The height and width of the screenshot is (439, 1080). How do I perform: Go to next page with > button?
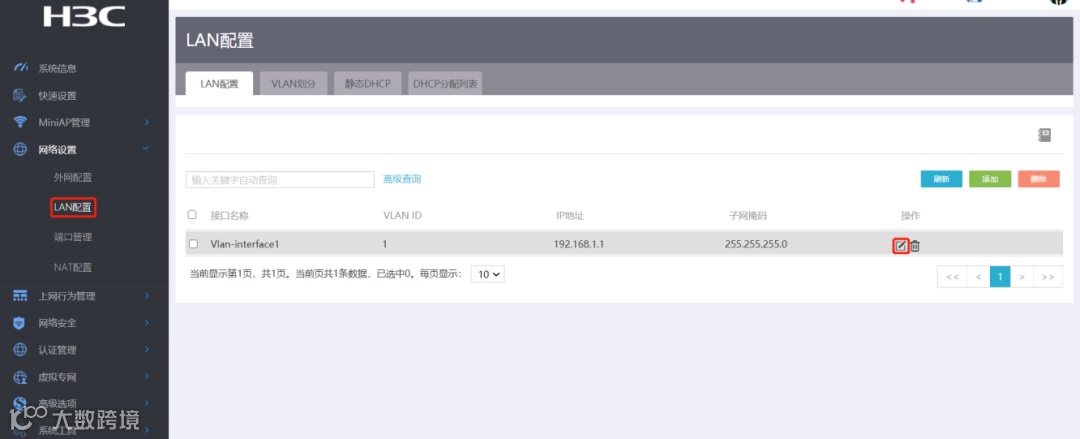[1022, 276]
